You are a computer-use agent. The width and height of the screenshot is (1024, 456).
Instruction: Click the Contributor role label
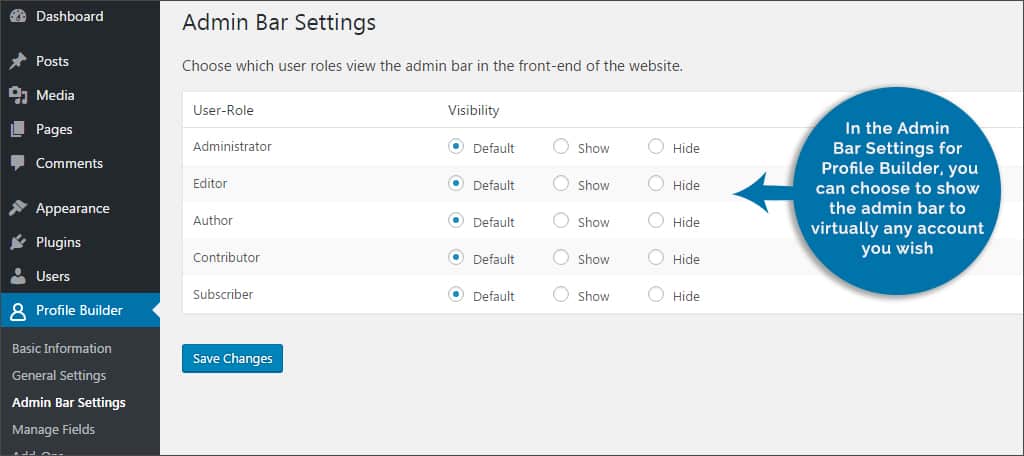coord(227,257)
